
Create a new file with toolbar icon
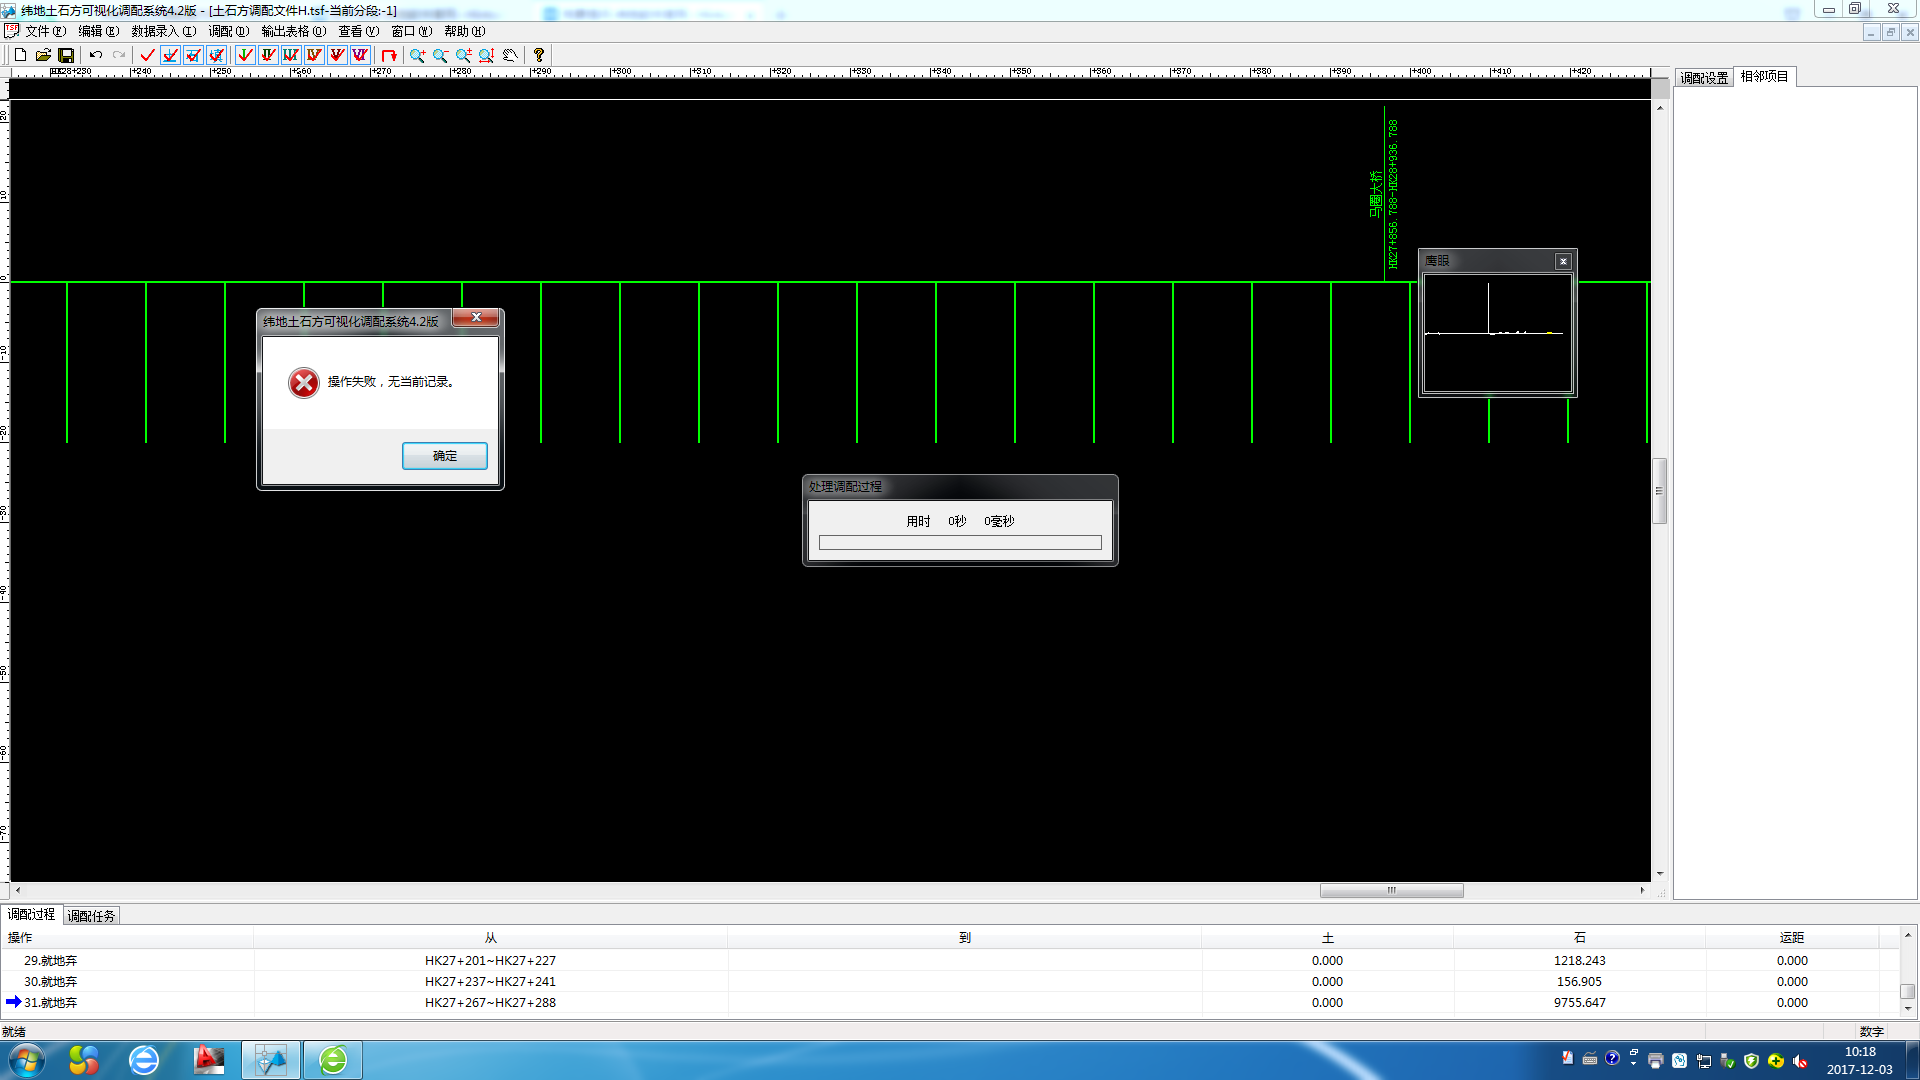pos(20,55)
